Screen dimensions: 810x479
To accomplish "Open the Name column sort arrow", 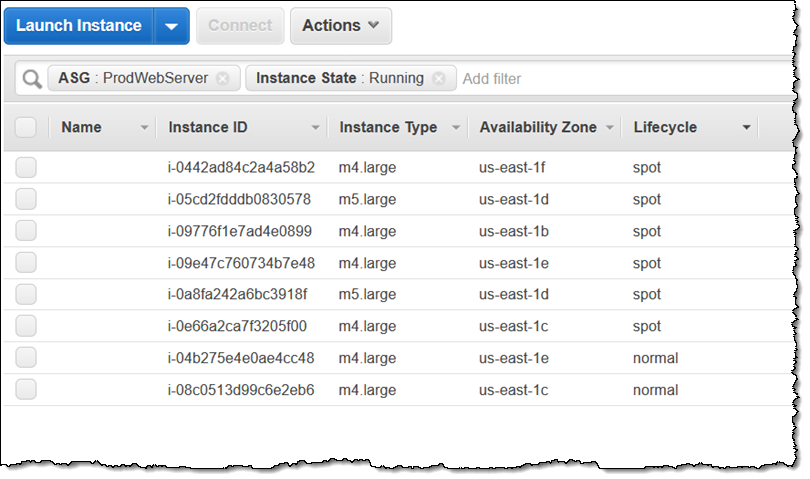I will 145,128.
